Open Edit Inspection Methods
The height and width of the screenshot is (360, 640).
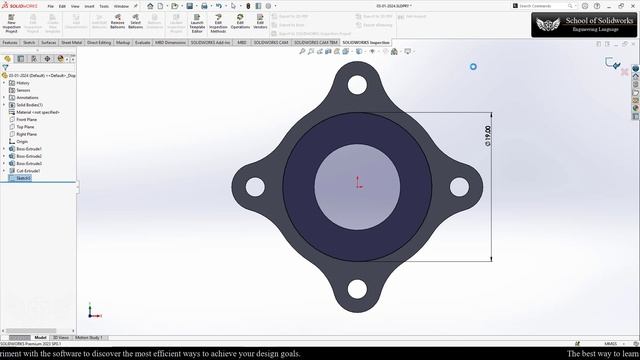pyautogui.click(x=218, y=23)
